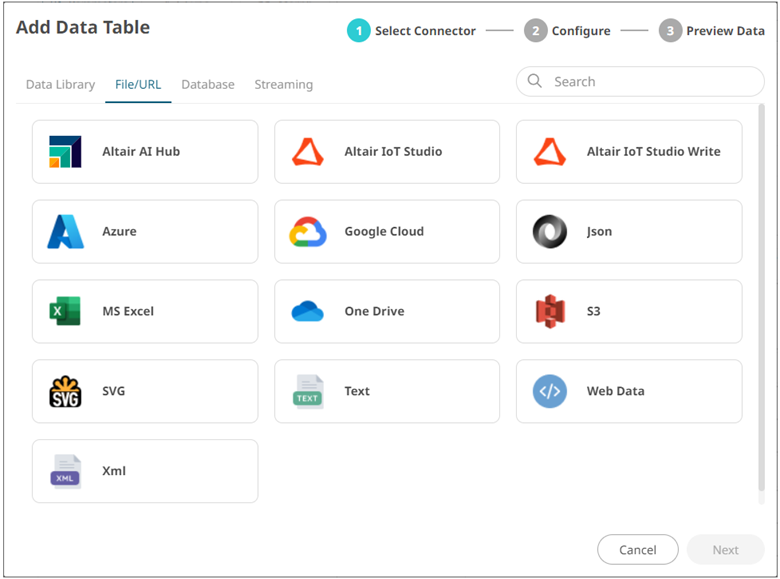Select the Azure connector icon
Image resolution: width=780 pixels, height=579 pixels.
(x=65, y=232)
